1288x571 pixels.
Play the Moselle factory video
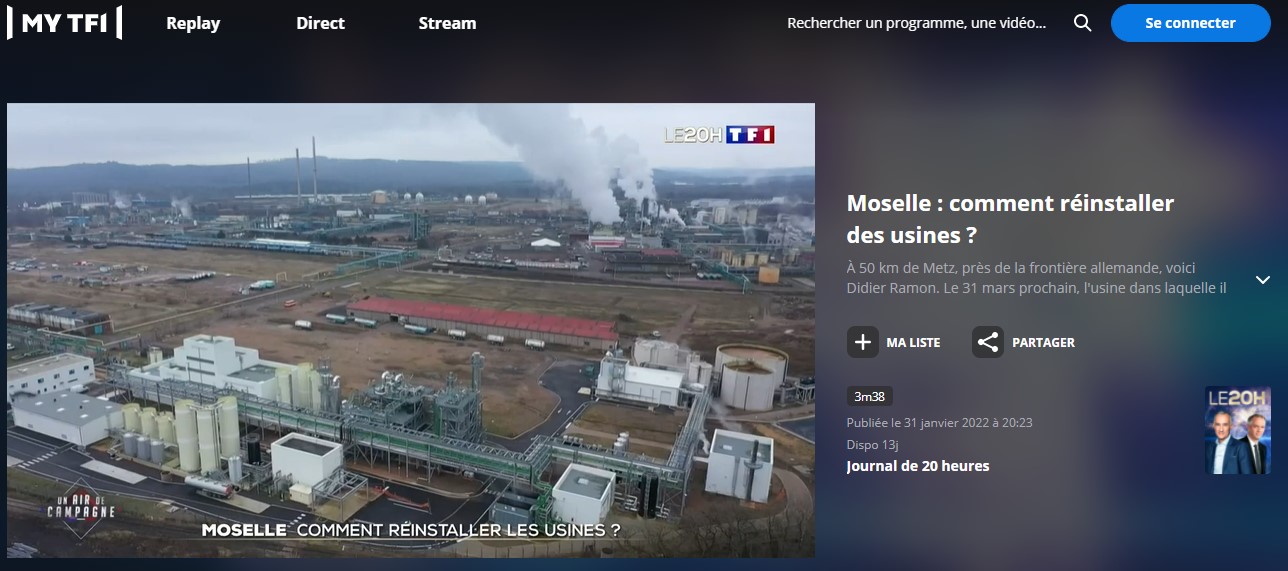pyautogui.click(x=411, y=330)
